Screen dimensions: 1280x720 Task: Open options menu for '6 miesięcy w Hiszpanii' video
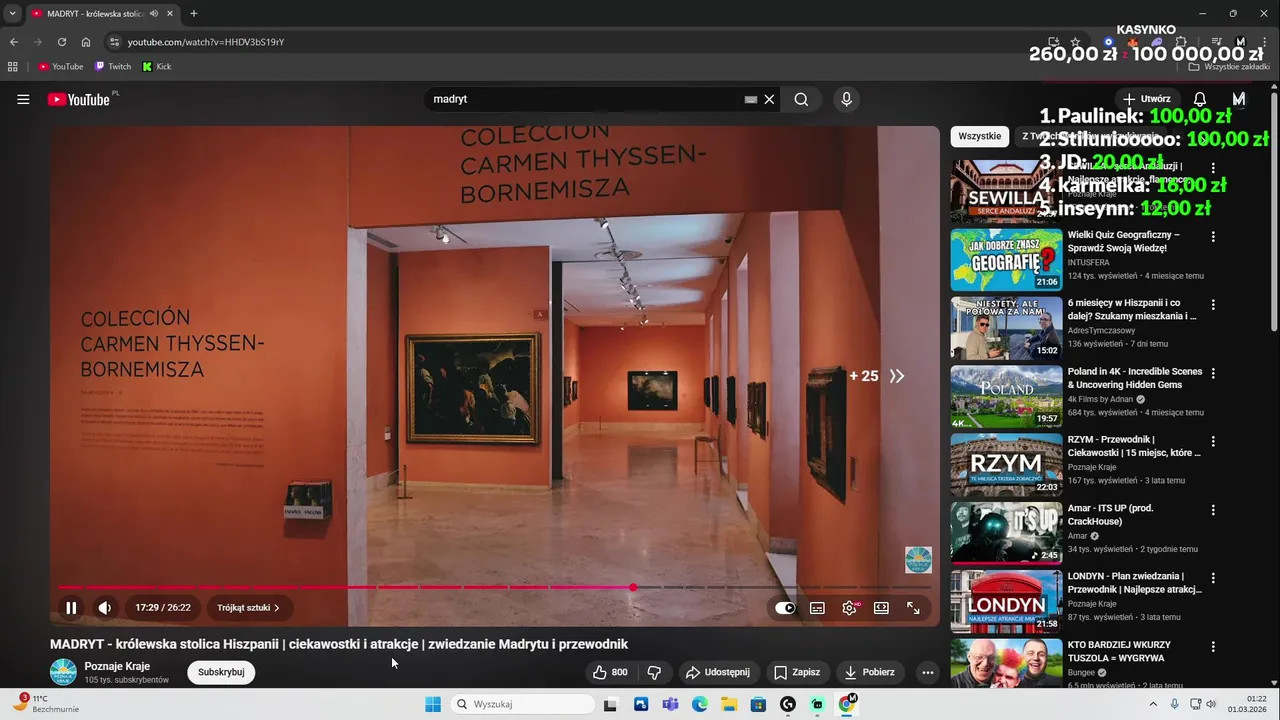[1213, 305]
